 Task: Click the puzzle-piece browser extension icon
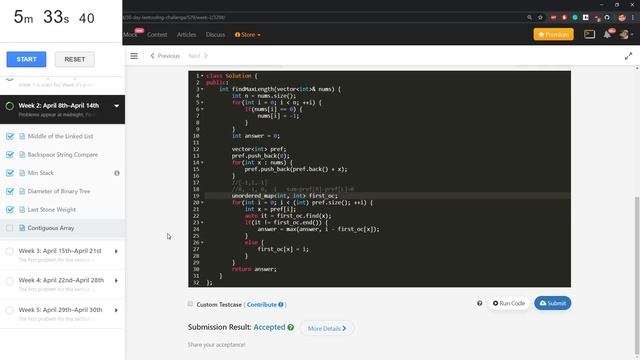pos(597,18)
